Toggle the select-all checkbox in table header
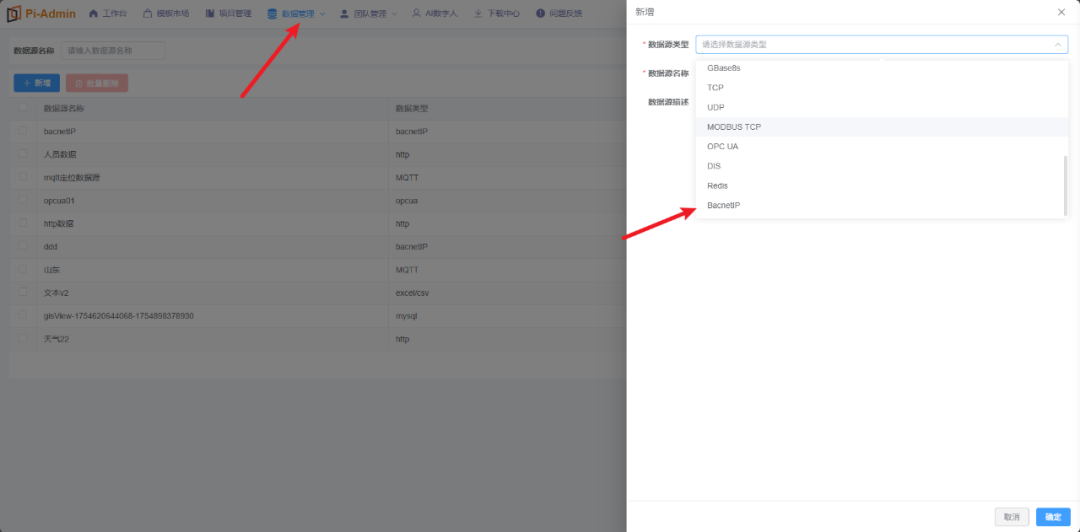 point(23,108)
